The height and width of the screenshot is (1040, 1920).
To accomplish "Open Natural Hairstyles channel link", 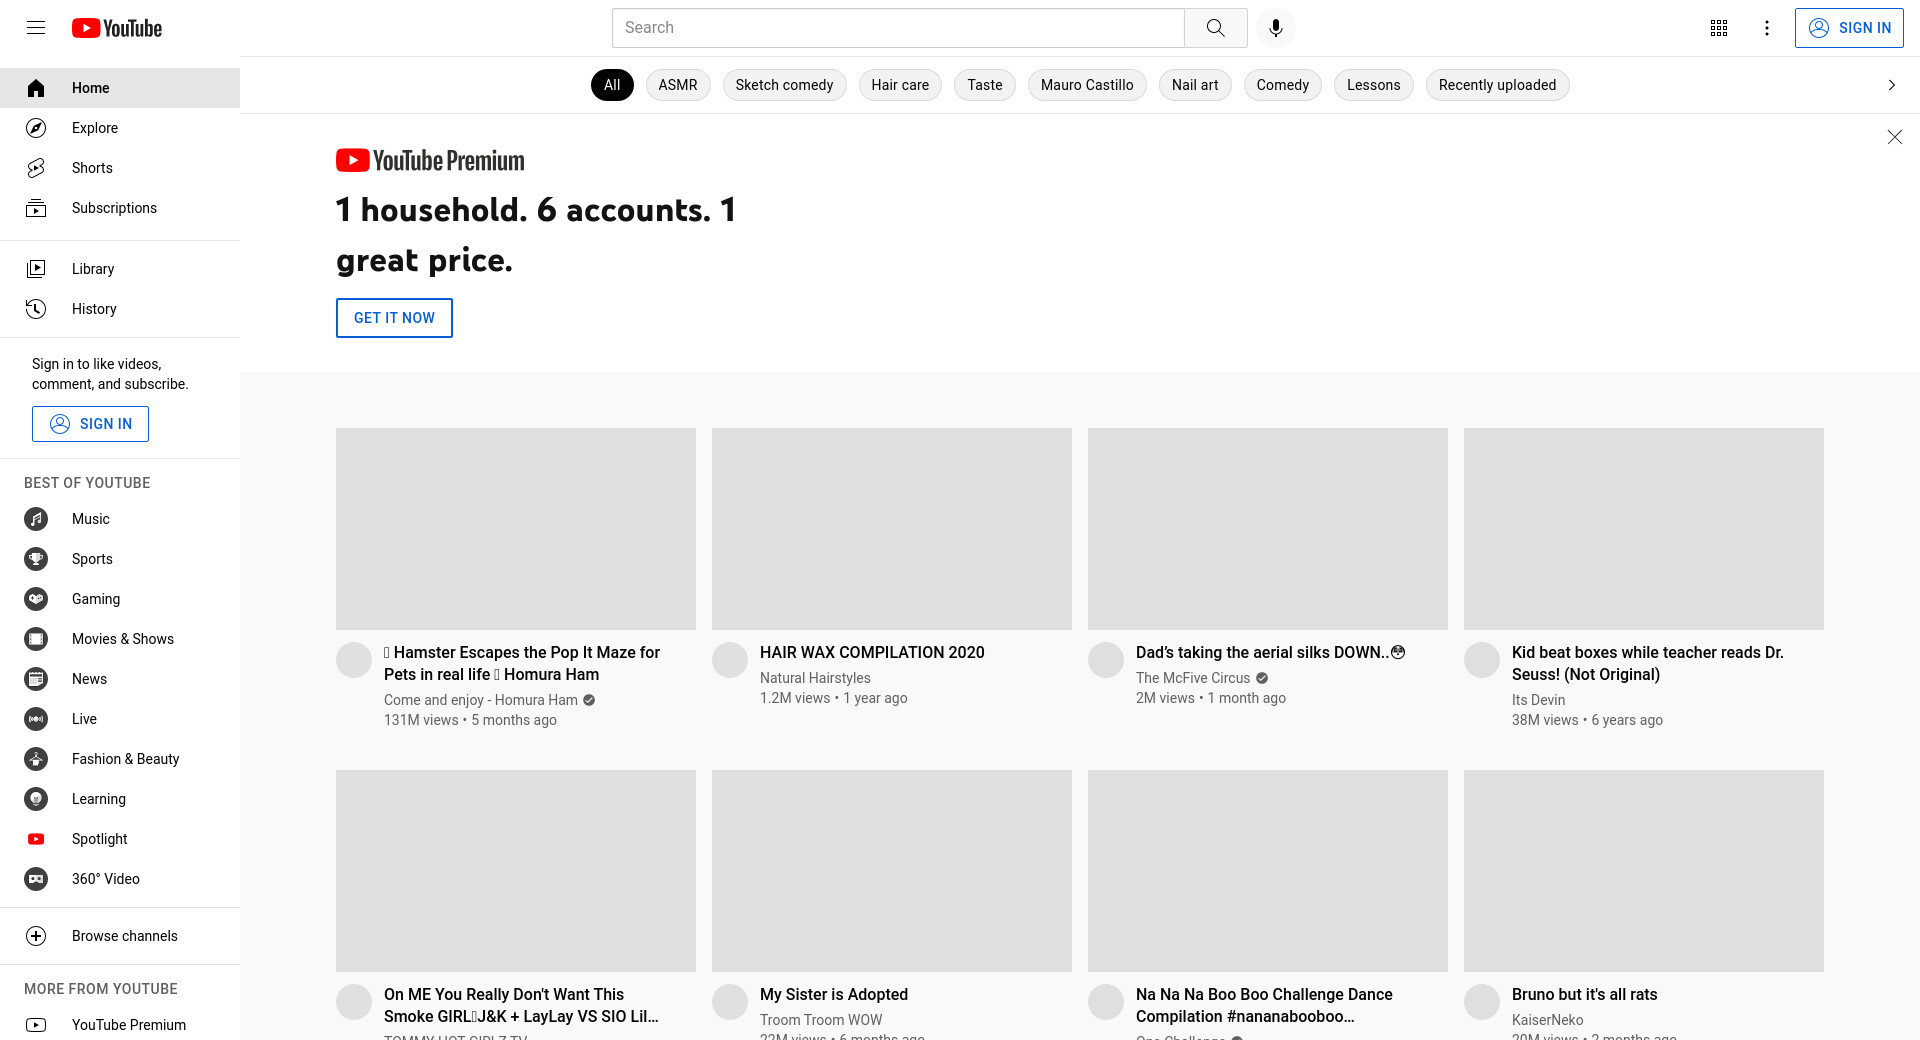I will coord(815,678).
